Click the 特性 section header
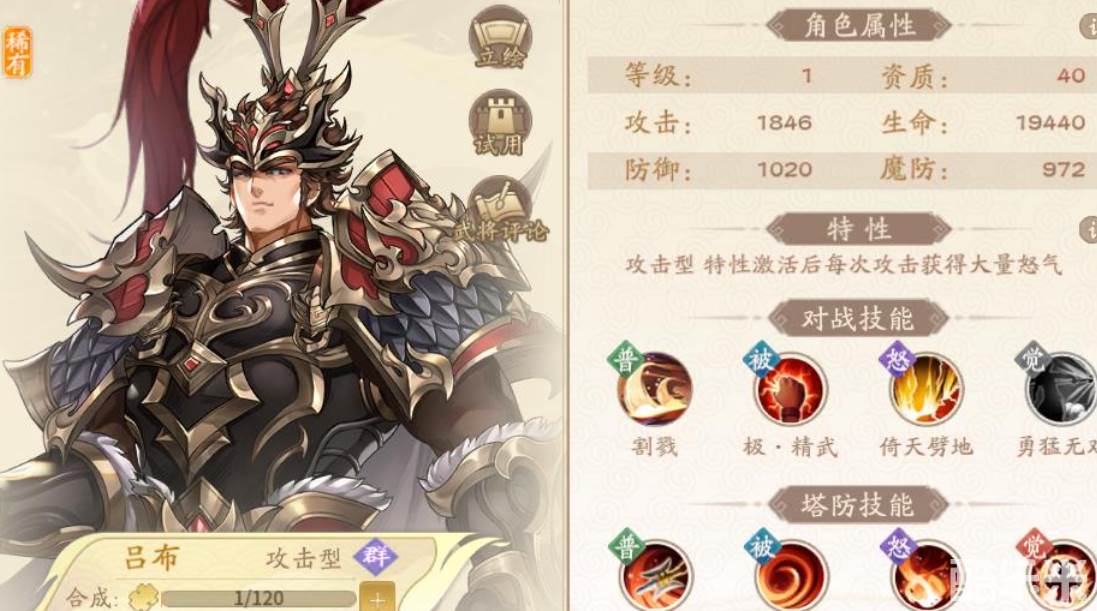 coord(858,229)
